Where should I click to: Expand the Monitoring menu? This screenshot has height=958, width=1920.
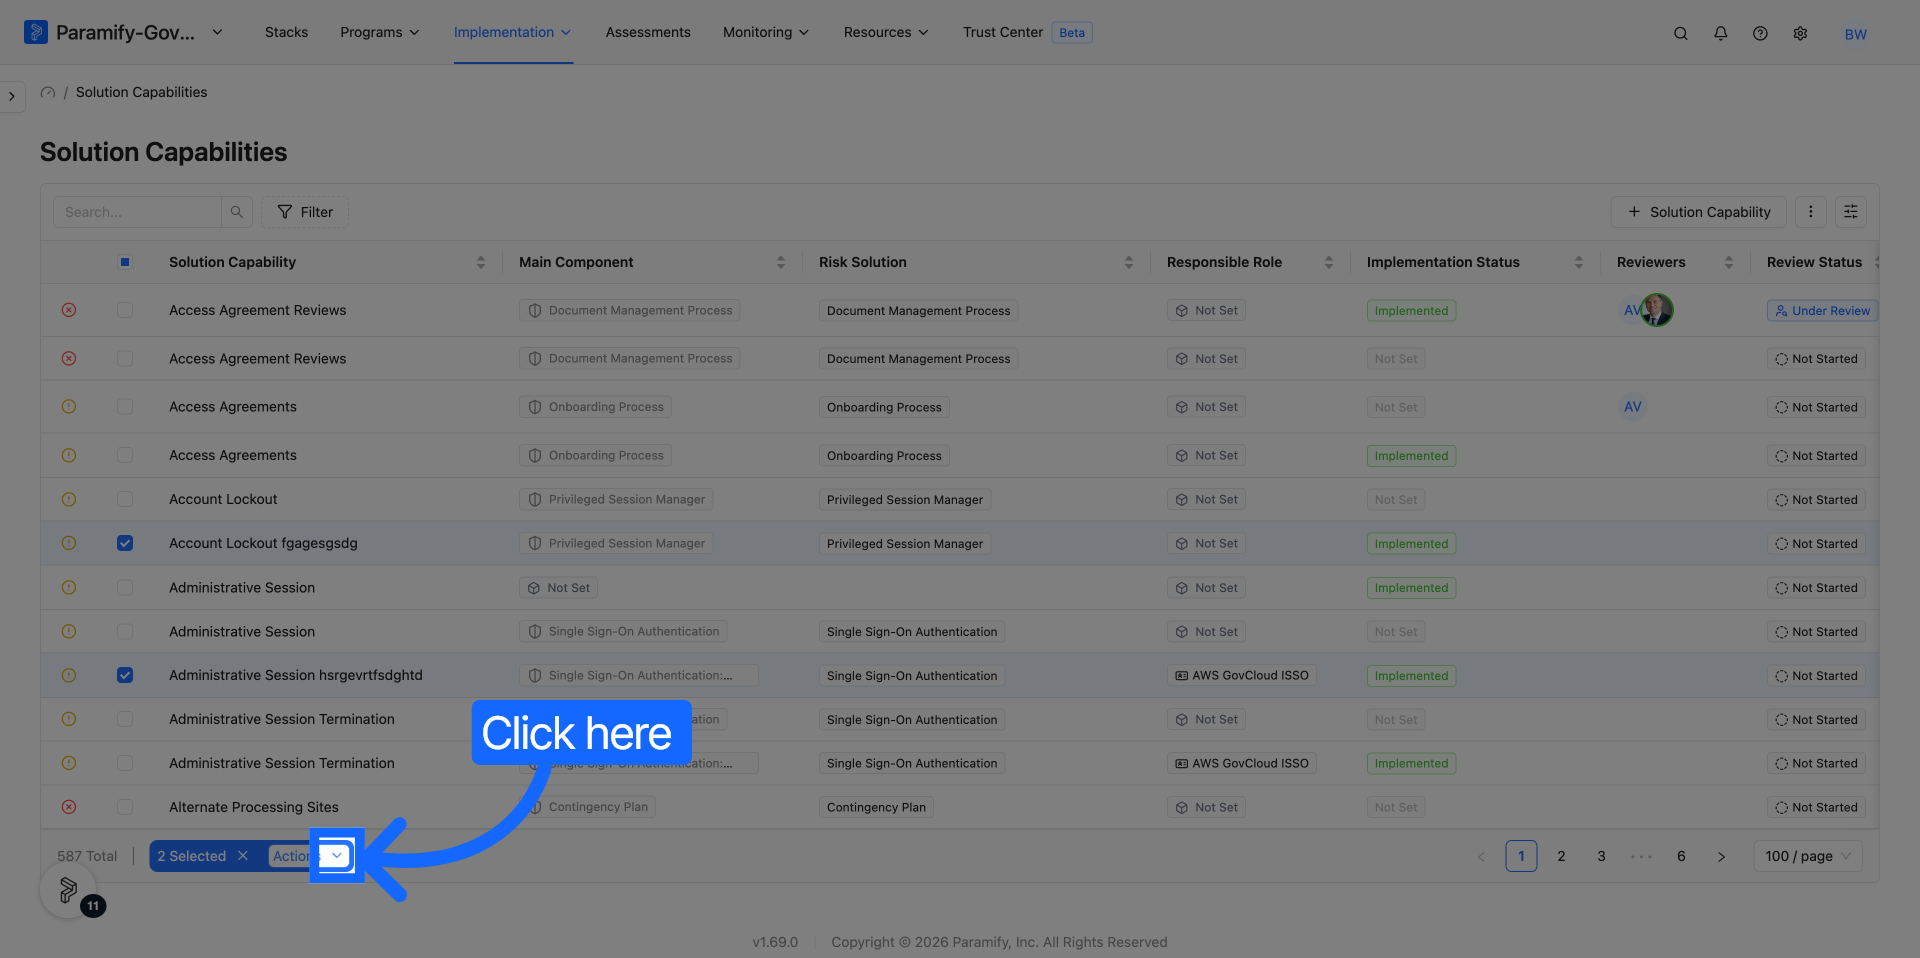pyautogui.click(x=766, y=32)
